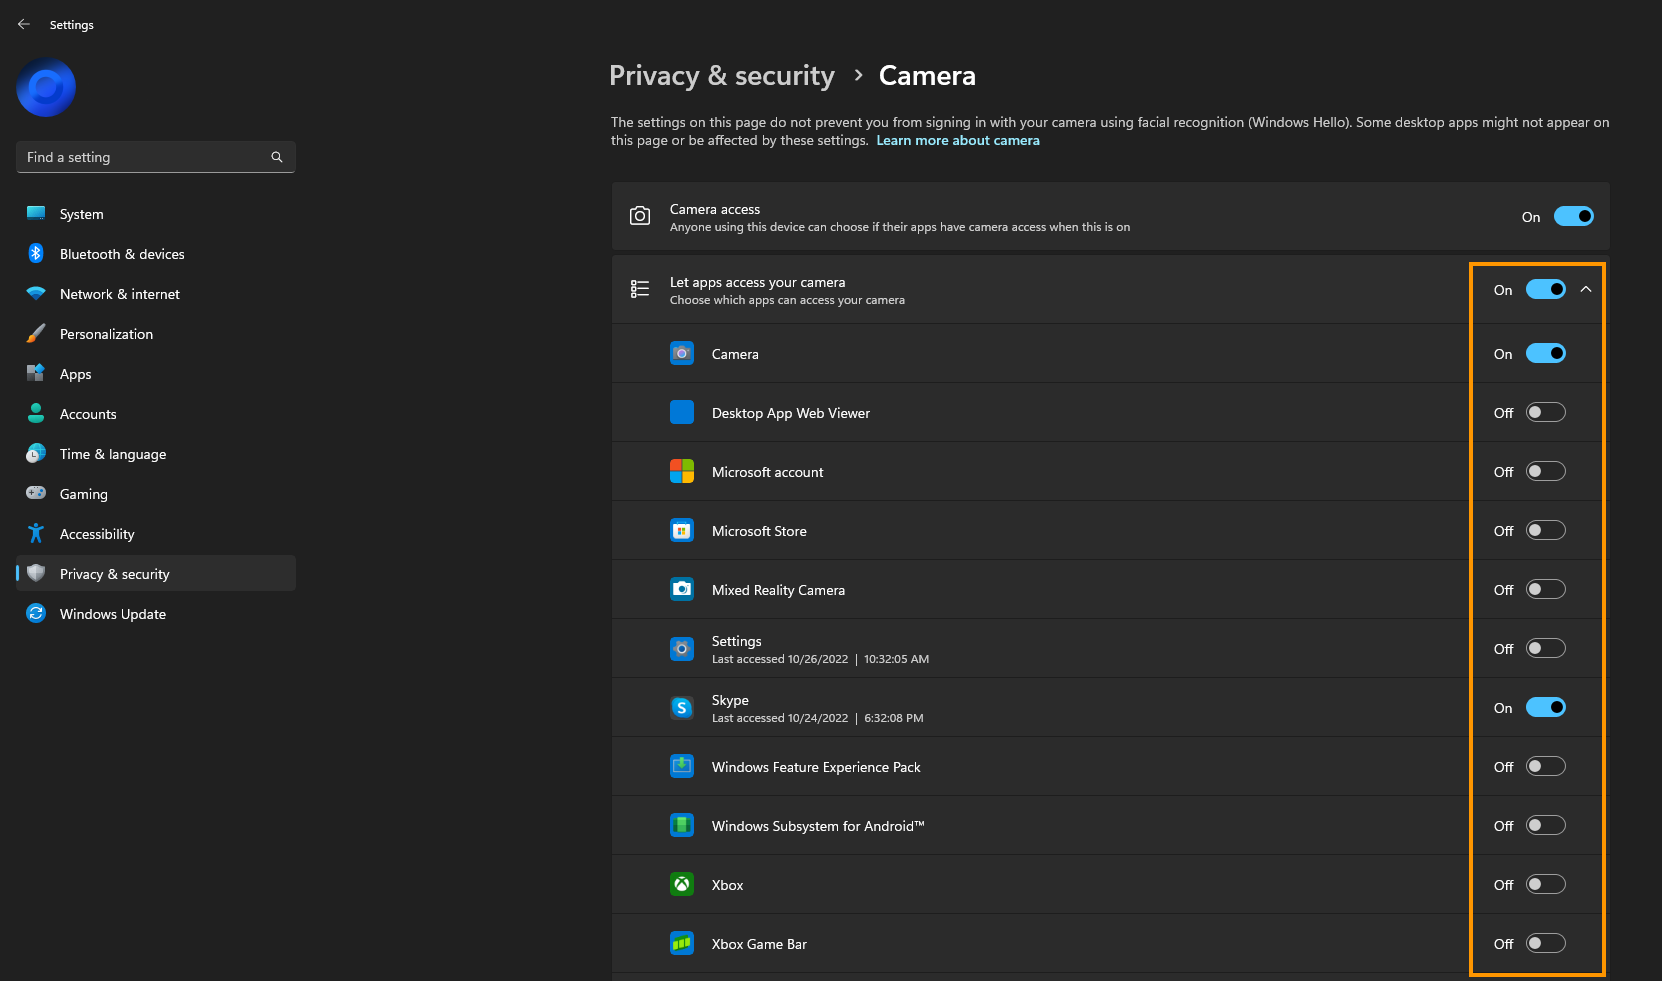Go to Bluetooth & devices settings
Screen dimensions: 1662x981
pos(156,253)
